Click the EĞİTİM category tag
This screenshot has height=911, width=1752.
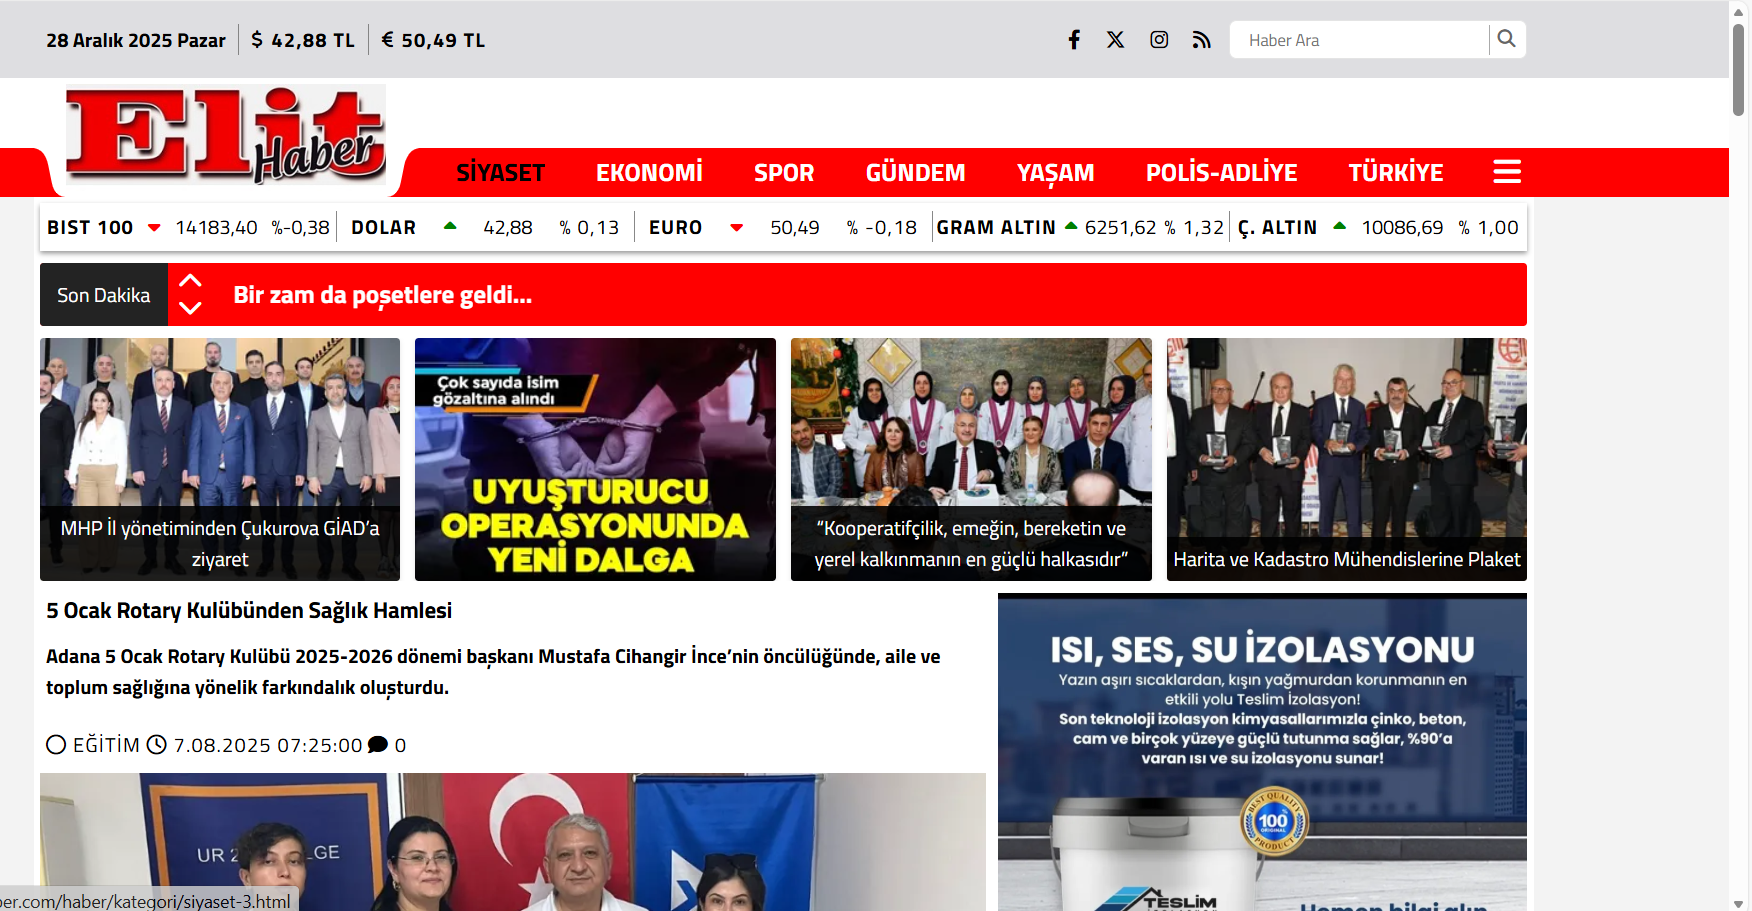pyautogui.click(x=106, y=745)
